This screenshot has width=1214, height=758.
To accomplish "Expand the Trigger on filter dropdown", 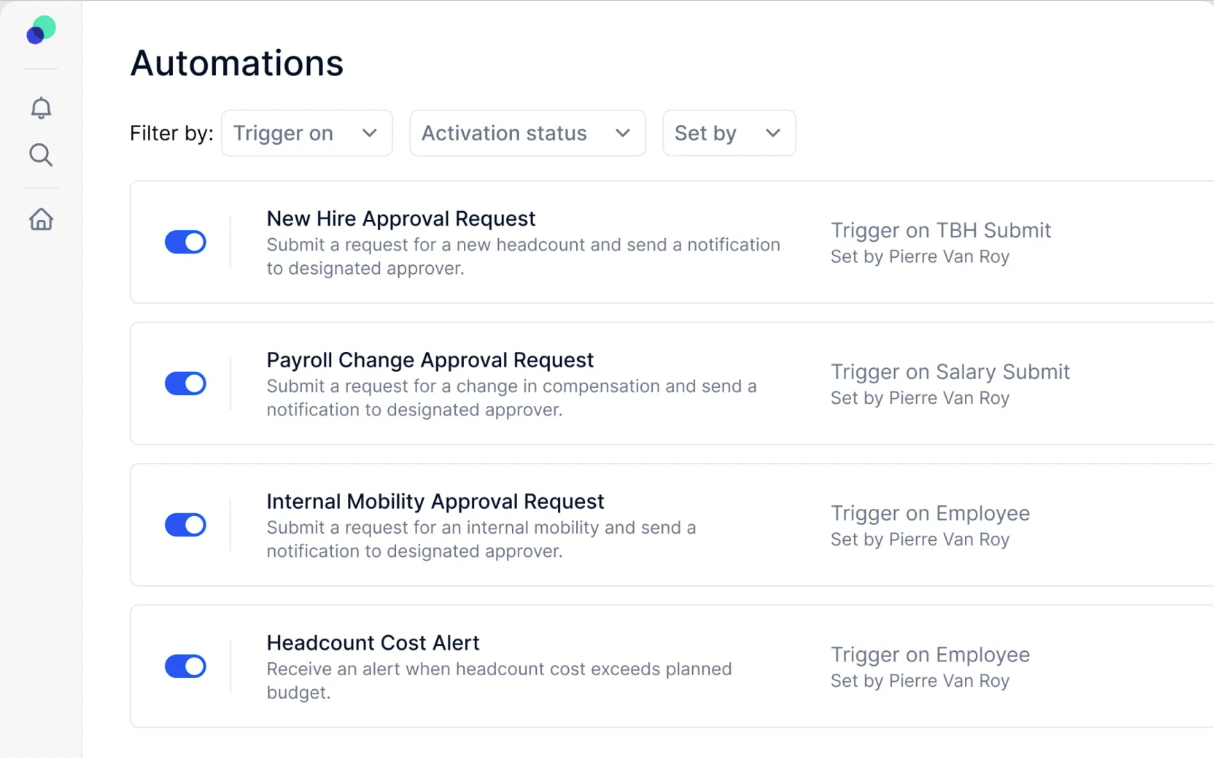I will [307, 133].
